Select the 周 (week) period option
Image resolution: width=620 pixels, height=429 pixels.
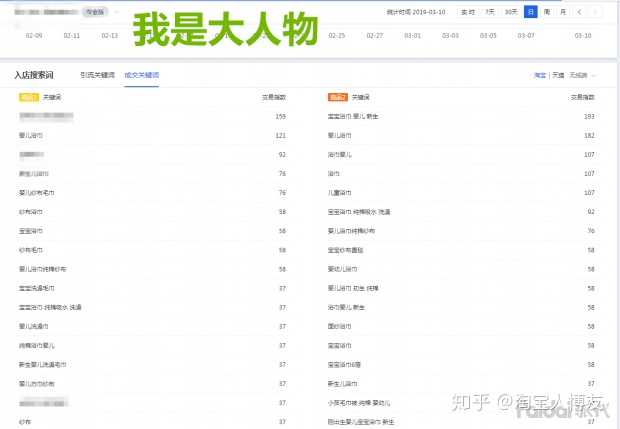click(546, 12)
